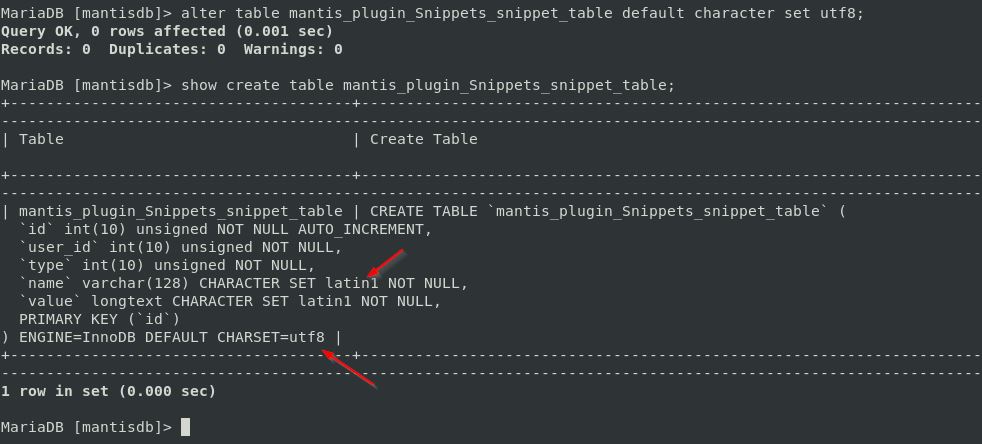Click the `type` column definition line
This screenshot has height=444, width=982.
(167, 265)
